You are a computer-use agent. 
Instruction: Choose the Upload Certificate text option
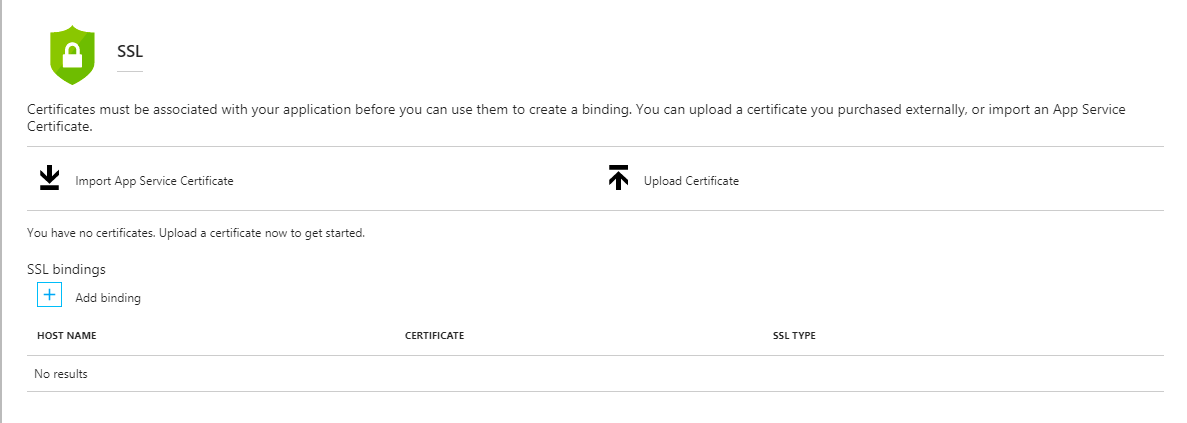[691, 181]
